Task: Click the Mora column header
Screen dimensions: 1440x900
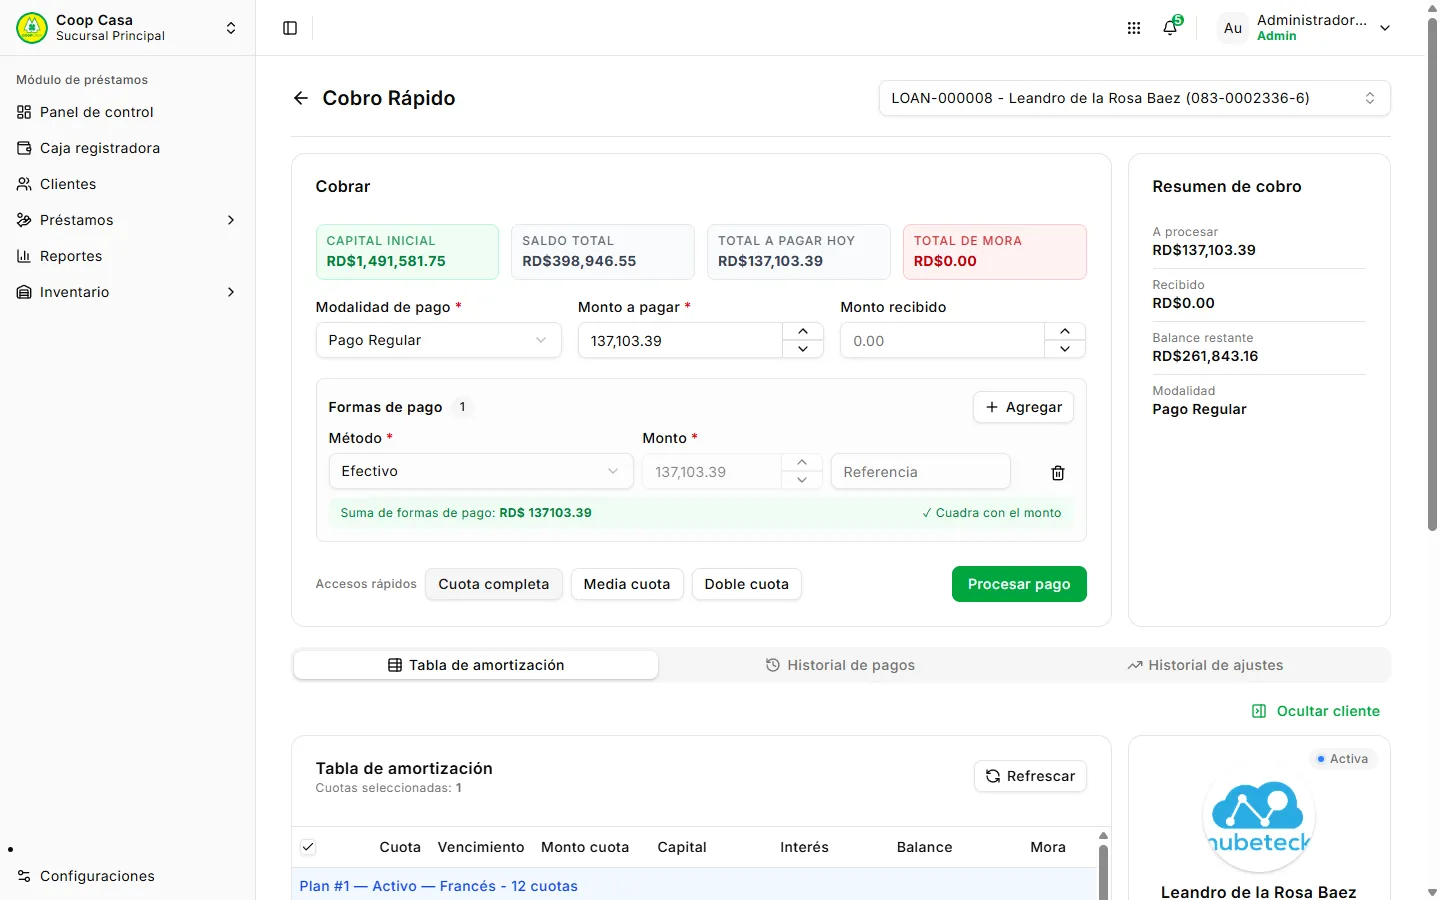Action: [x=1048, y=847]
